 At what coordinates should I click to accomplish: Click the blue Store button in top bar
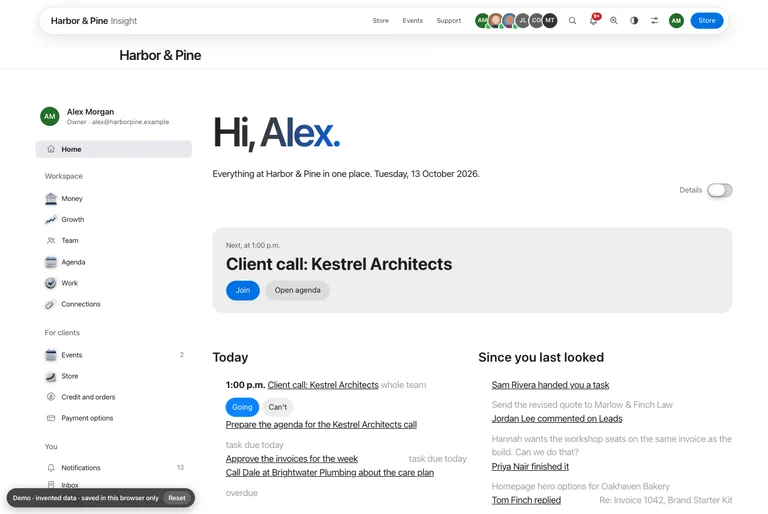(707, 21)
